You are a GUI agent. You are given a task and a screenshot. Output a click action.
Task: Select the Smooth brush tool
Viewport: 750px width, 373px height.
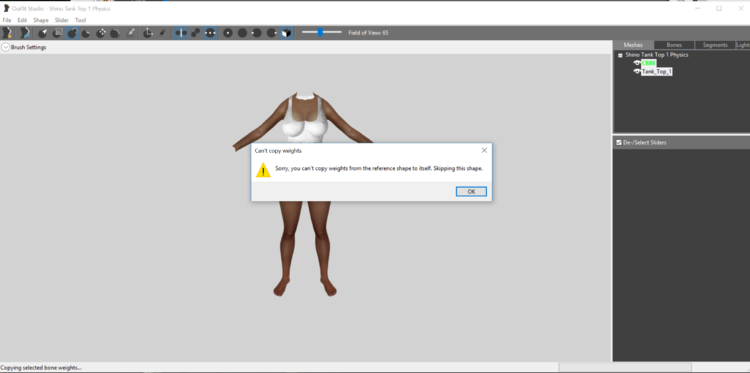click(115, 33)
